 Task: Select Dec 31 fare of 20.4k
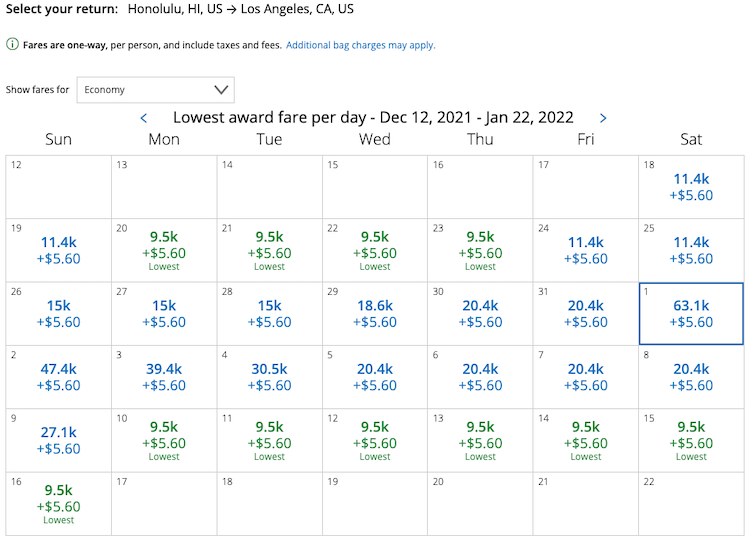coord(585,314)
